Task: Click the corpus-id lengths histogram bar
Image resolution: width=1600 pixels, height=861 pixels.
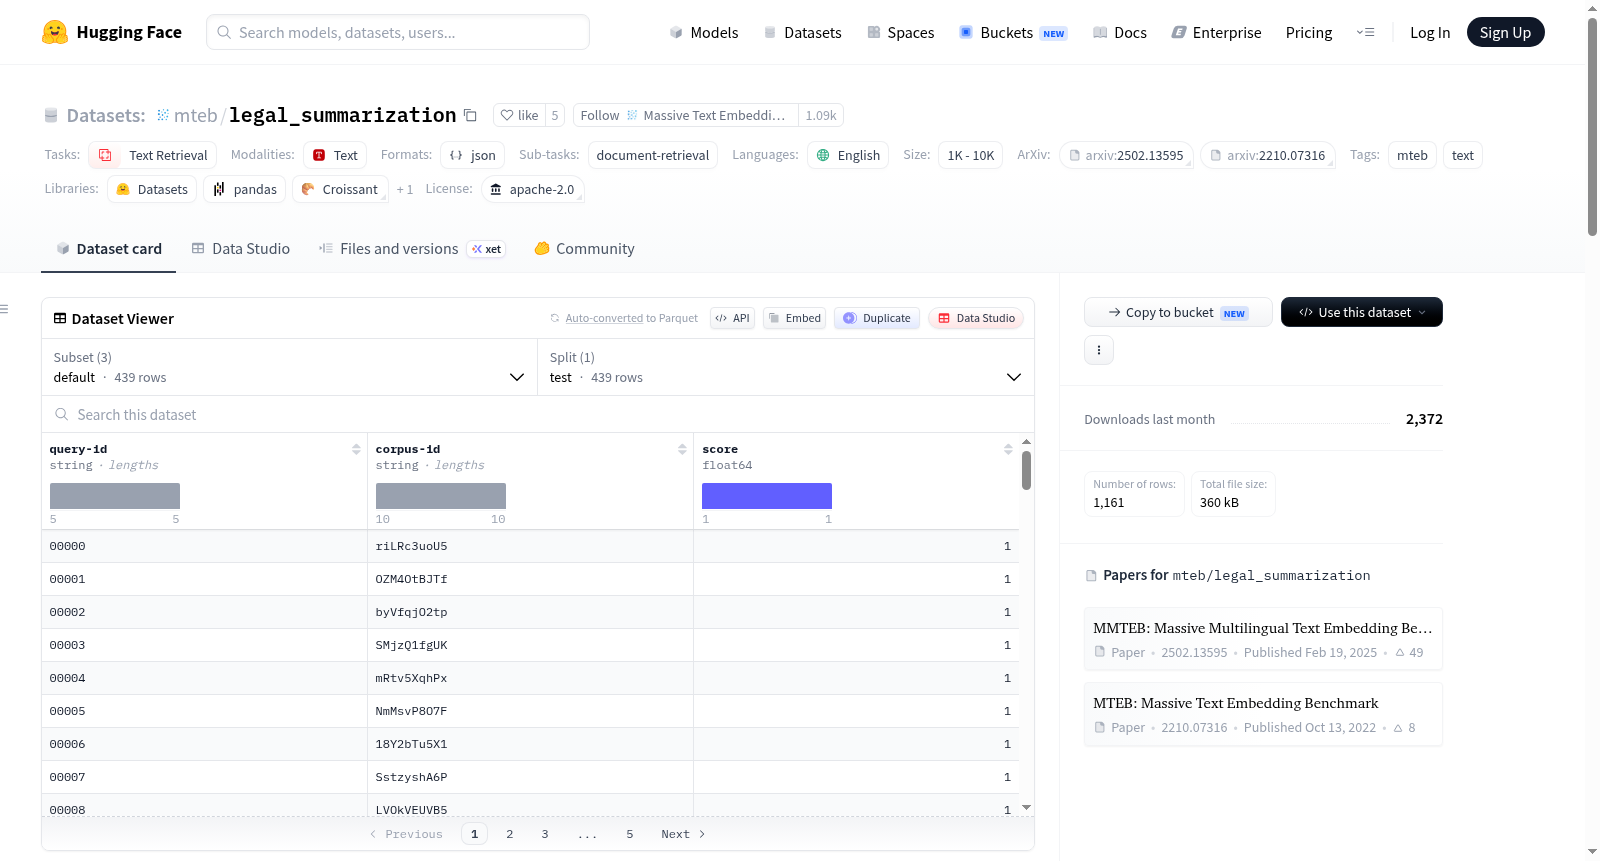Action: pos(441,496)
